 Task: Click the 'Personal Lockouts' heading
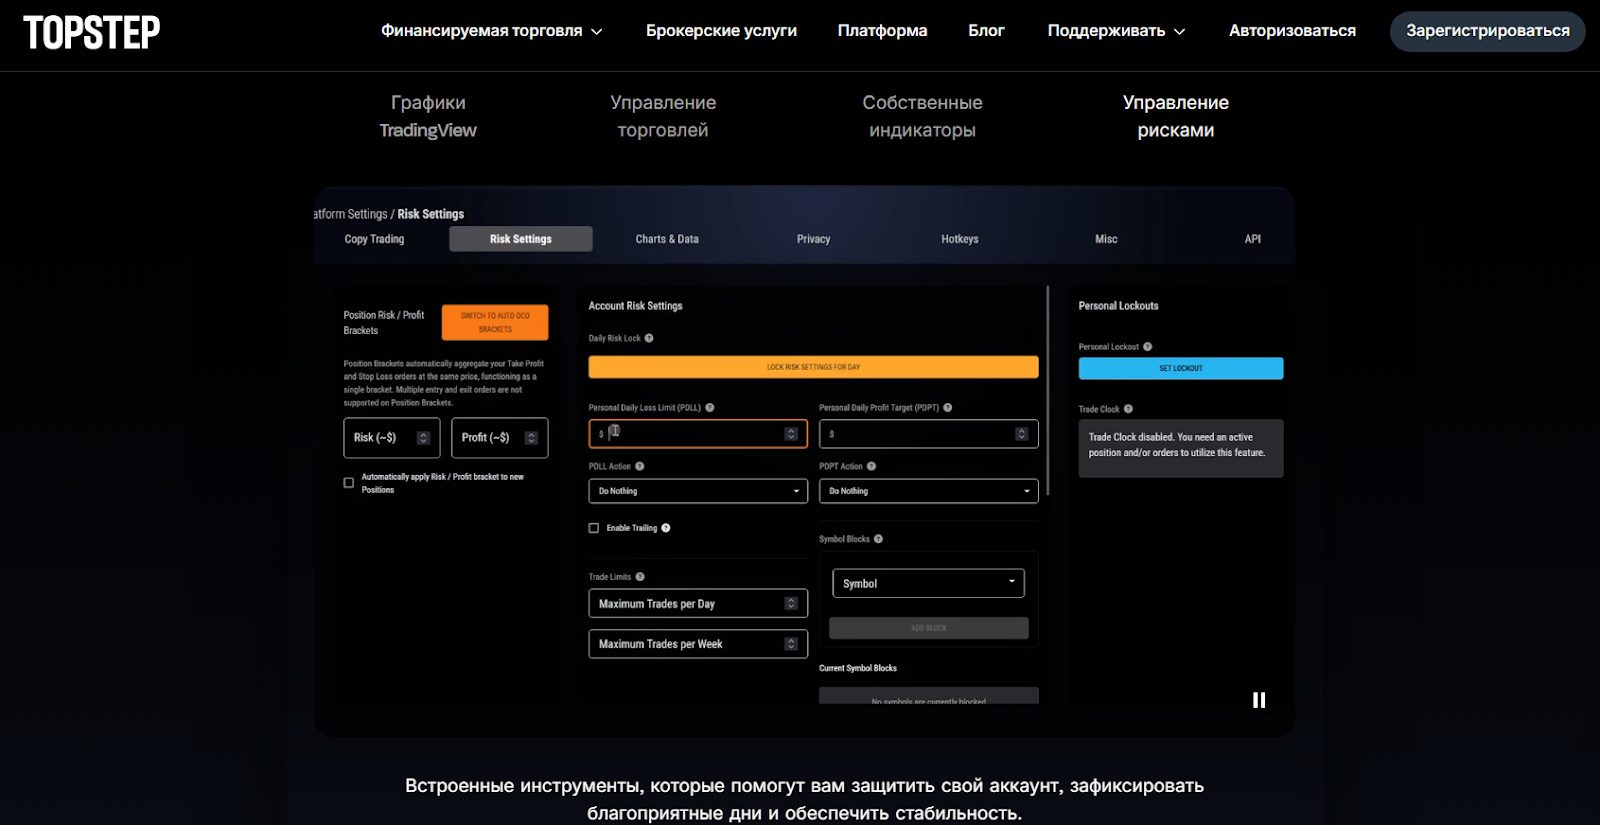pos(1118,306)
